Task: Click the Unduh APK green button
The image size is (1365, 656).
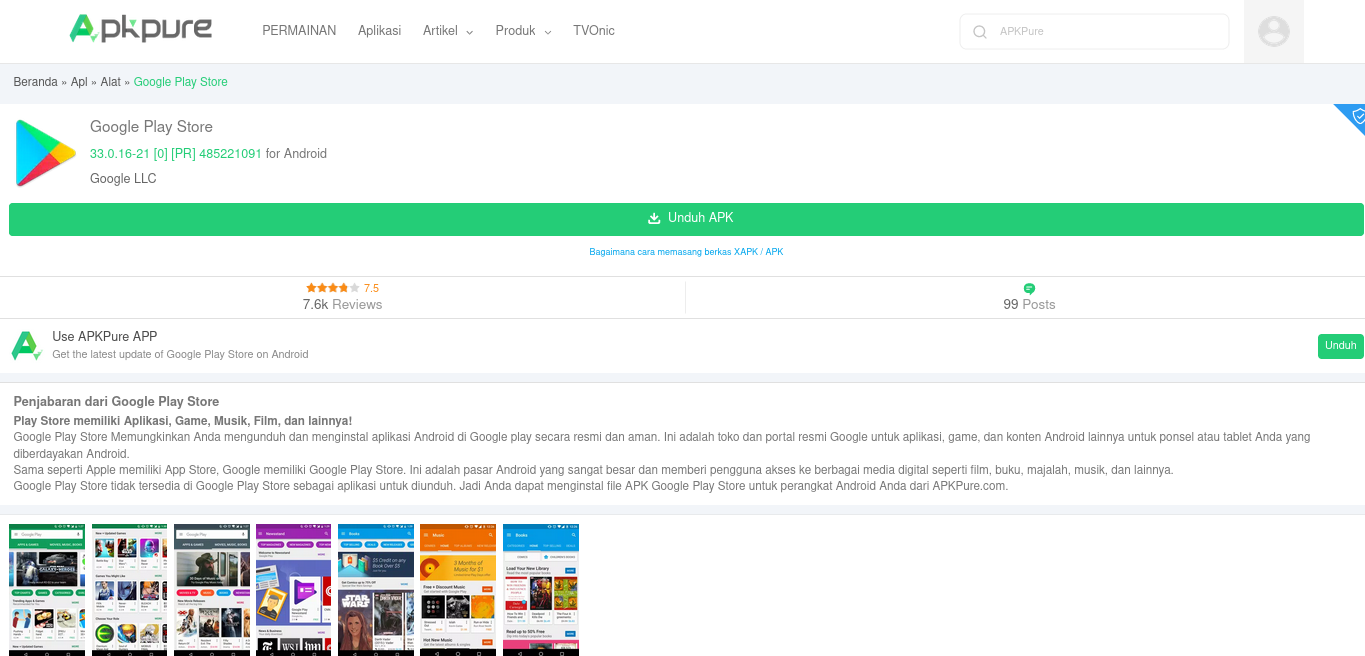Action: pyautogui.click(x=686, y=219)
